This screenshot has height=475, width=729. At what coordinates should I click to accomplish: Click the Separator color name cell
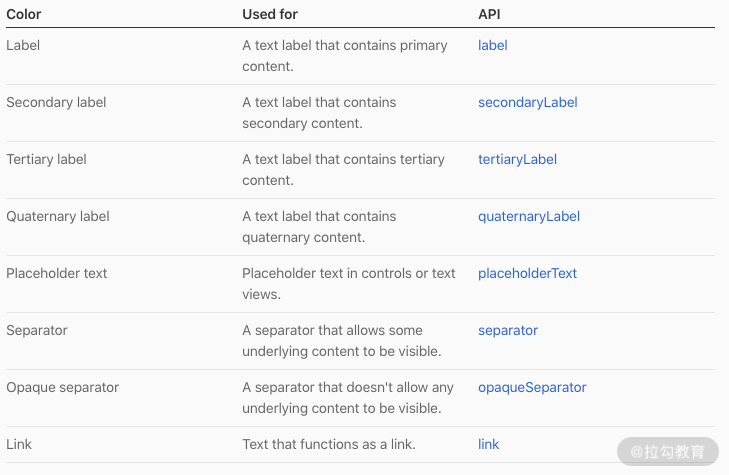(37, 330)
